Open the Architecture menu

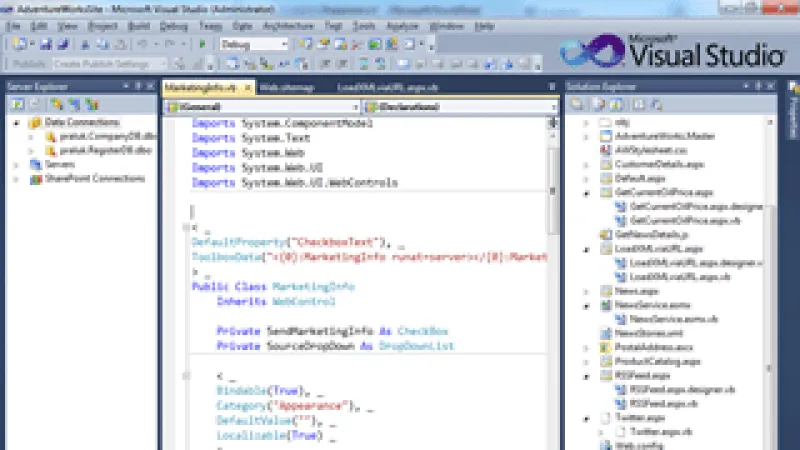(x=288, y=26)
